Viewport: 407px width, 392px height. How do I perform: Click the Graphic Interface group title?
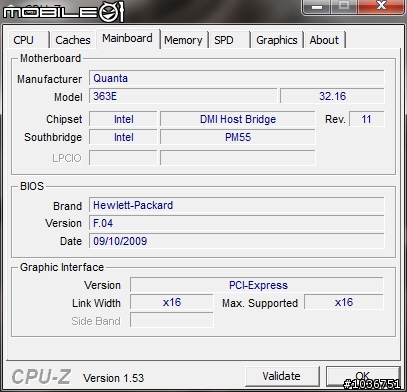coord(62,267)
